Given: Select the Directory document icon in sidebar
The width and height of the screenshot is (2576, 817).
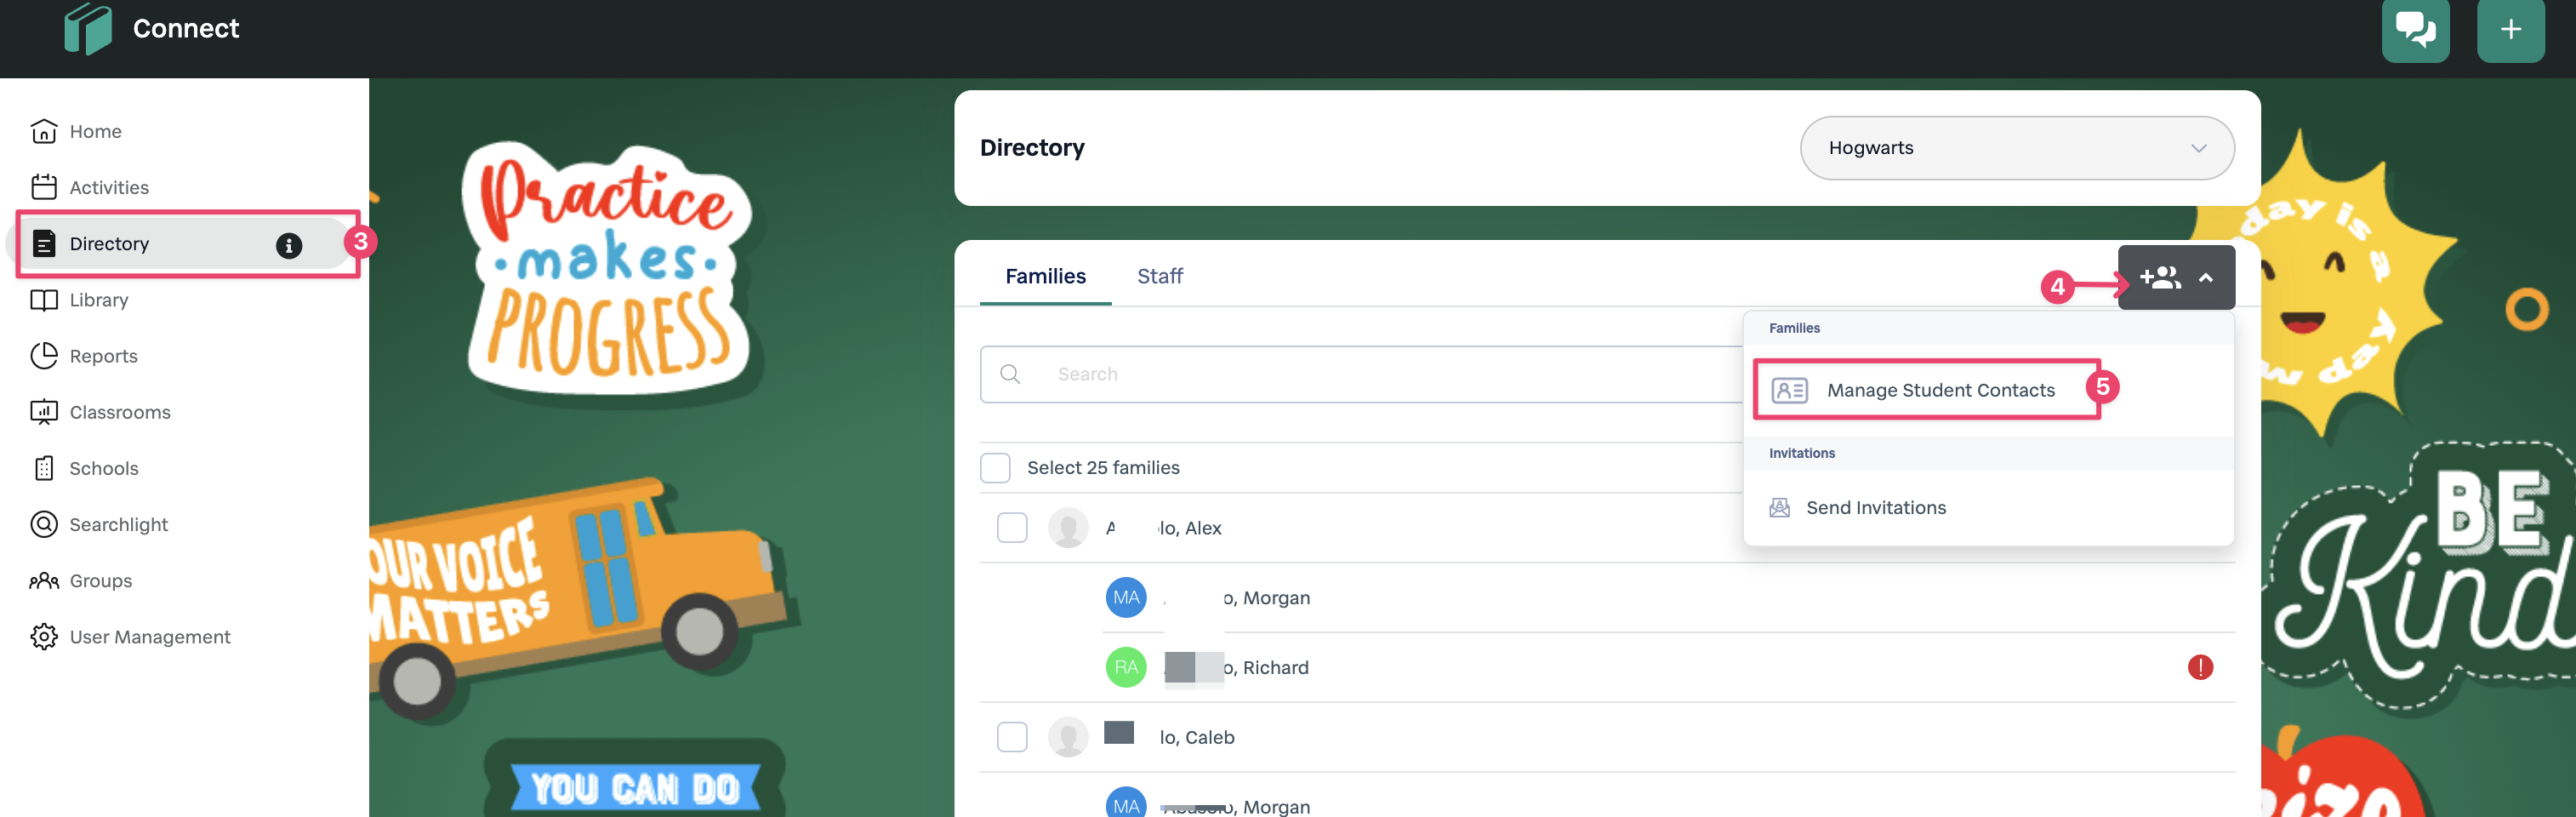Looking at the screenshot, I should coord(44,243).
